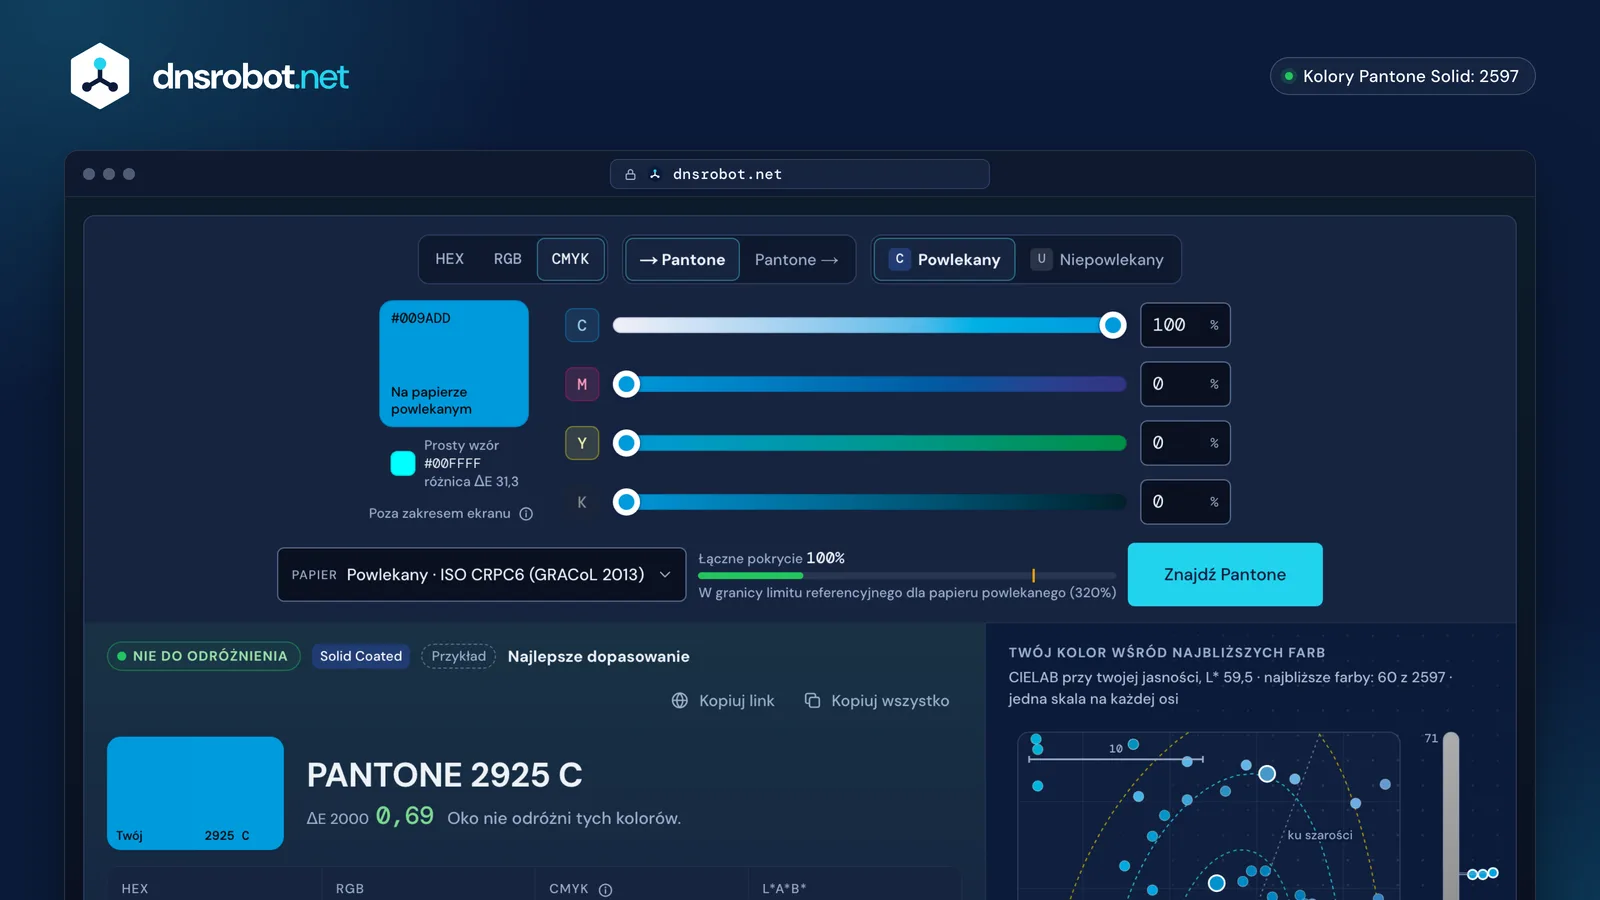This screenshot has height=900, width=1600.
Task: Select Niepowlekany uncoated paper option
Action: [x=1098, y=260]
